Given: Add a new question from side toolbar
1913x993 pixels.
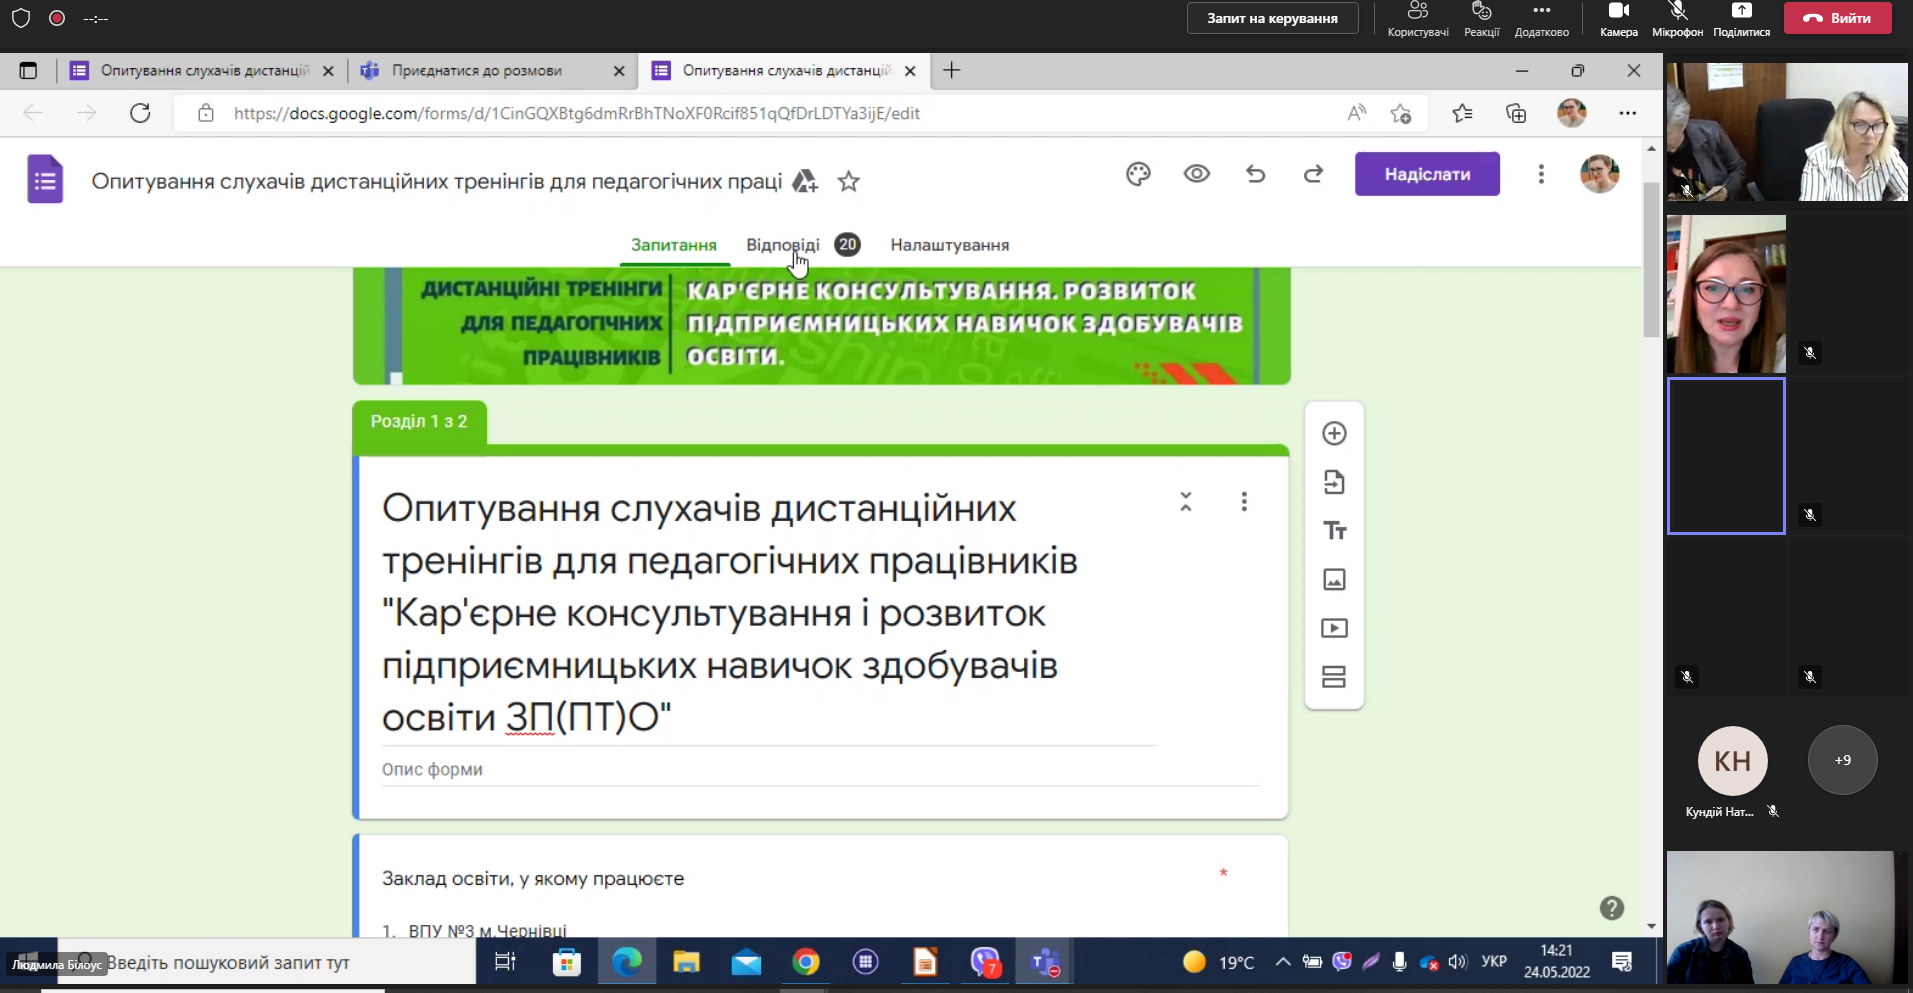Looking at the screenshot, I should point(1334,433).
